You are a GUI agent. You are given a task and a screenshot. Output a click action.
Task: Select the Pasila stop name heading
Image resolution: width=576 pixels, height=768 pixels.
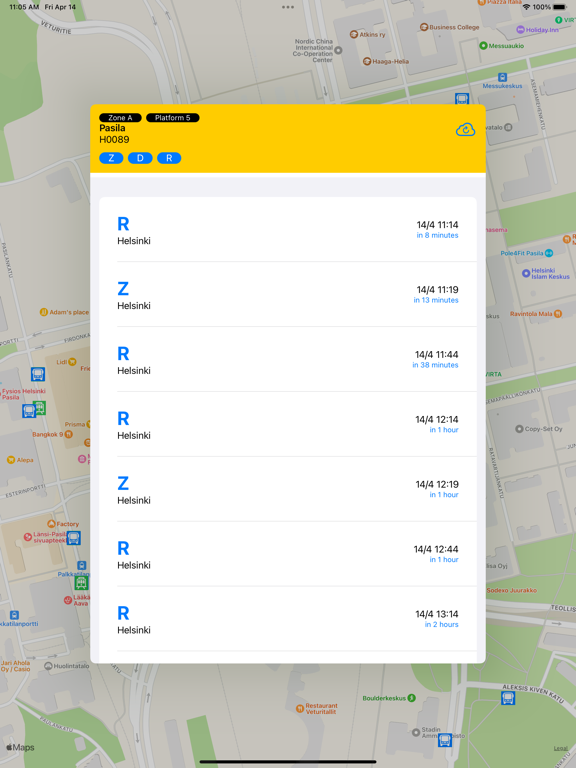point(112,128)
